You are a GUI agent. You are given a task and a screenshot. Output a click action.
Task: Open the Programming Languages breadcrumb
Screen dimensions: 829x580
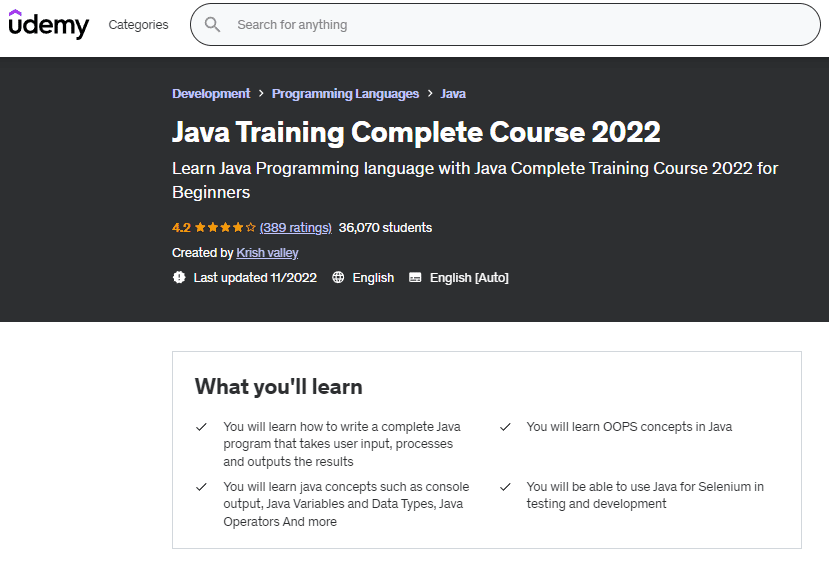(x=345, y=93)
